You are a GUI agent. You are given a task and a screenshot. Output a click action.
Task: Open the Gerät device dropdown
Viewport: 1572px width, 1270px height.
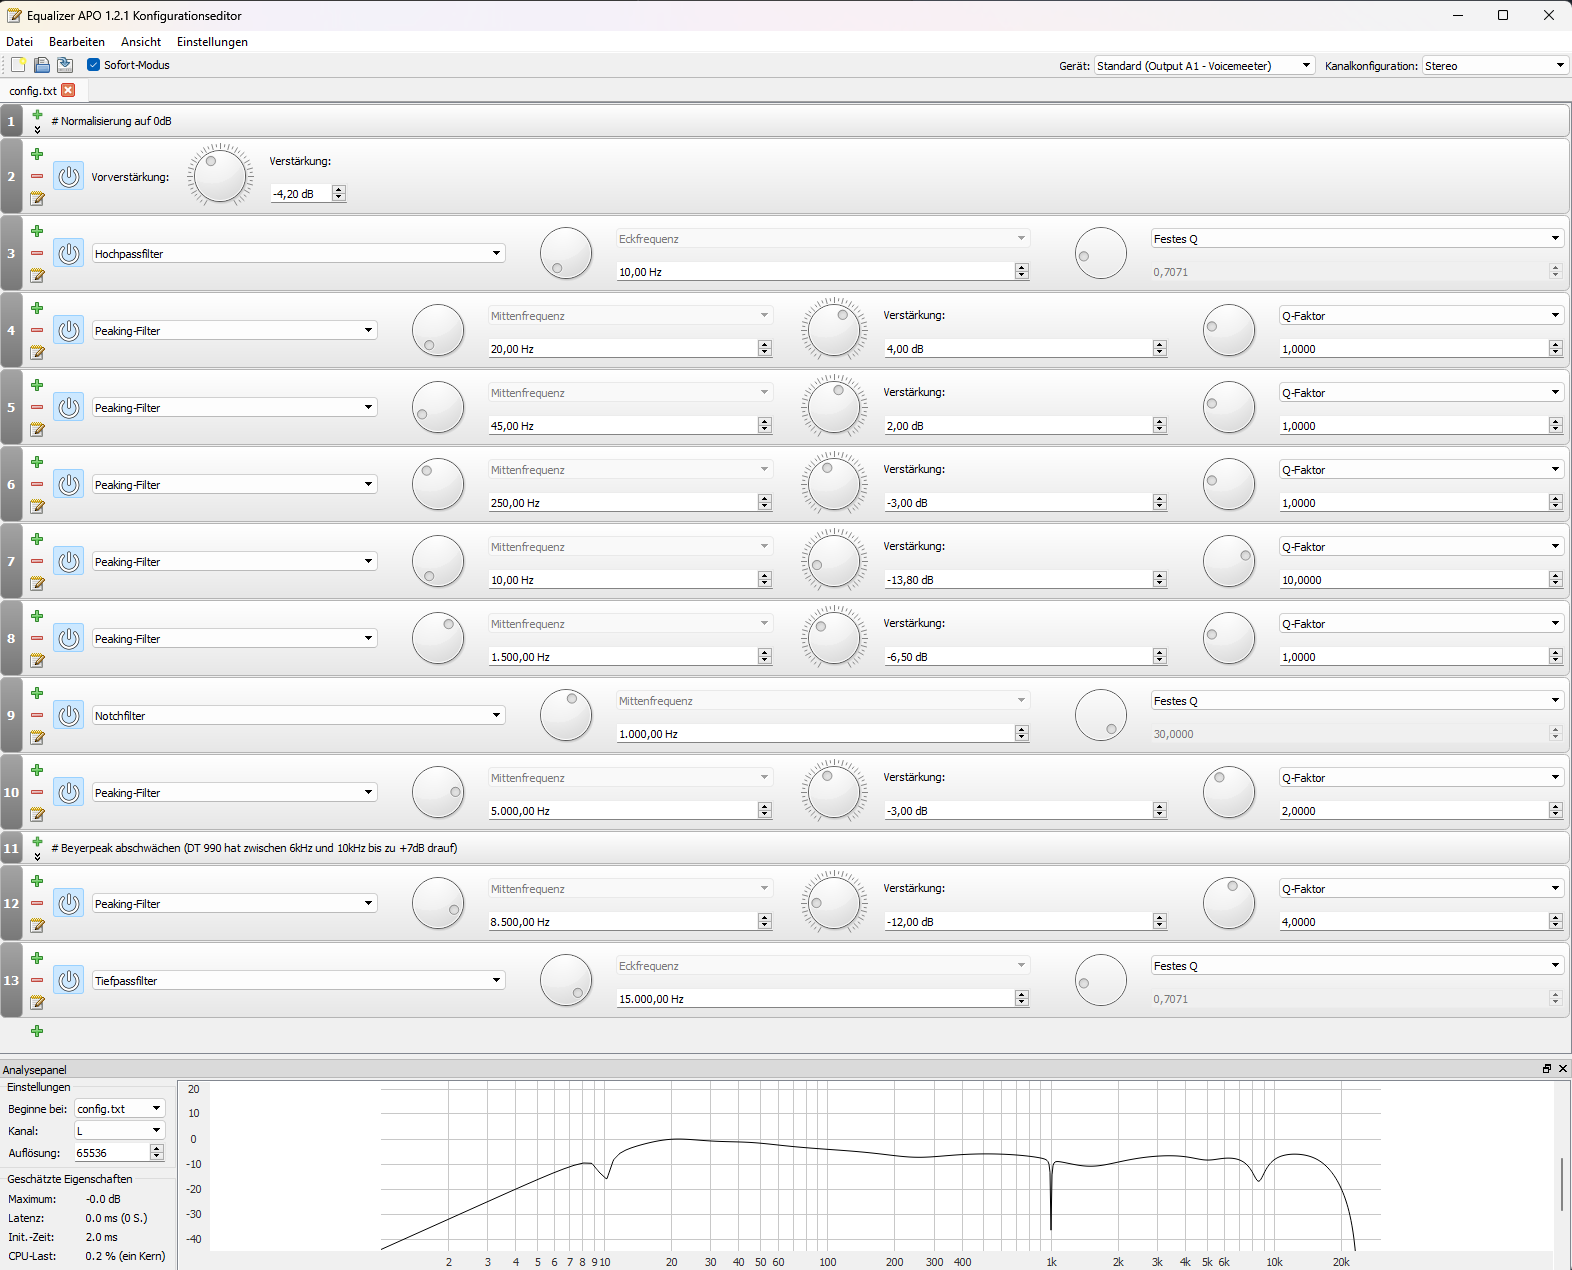point(1204,66)
